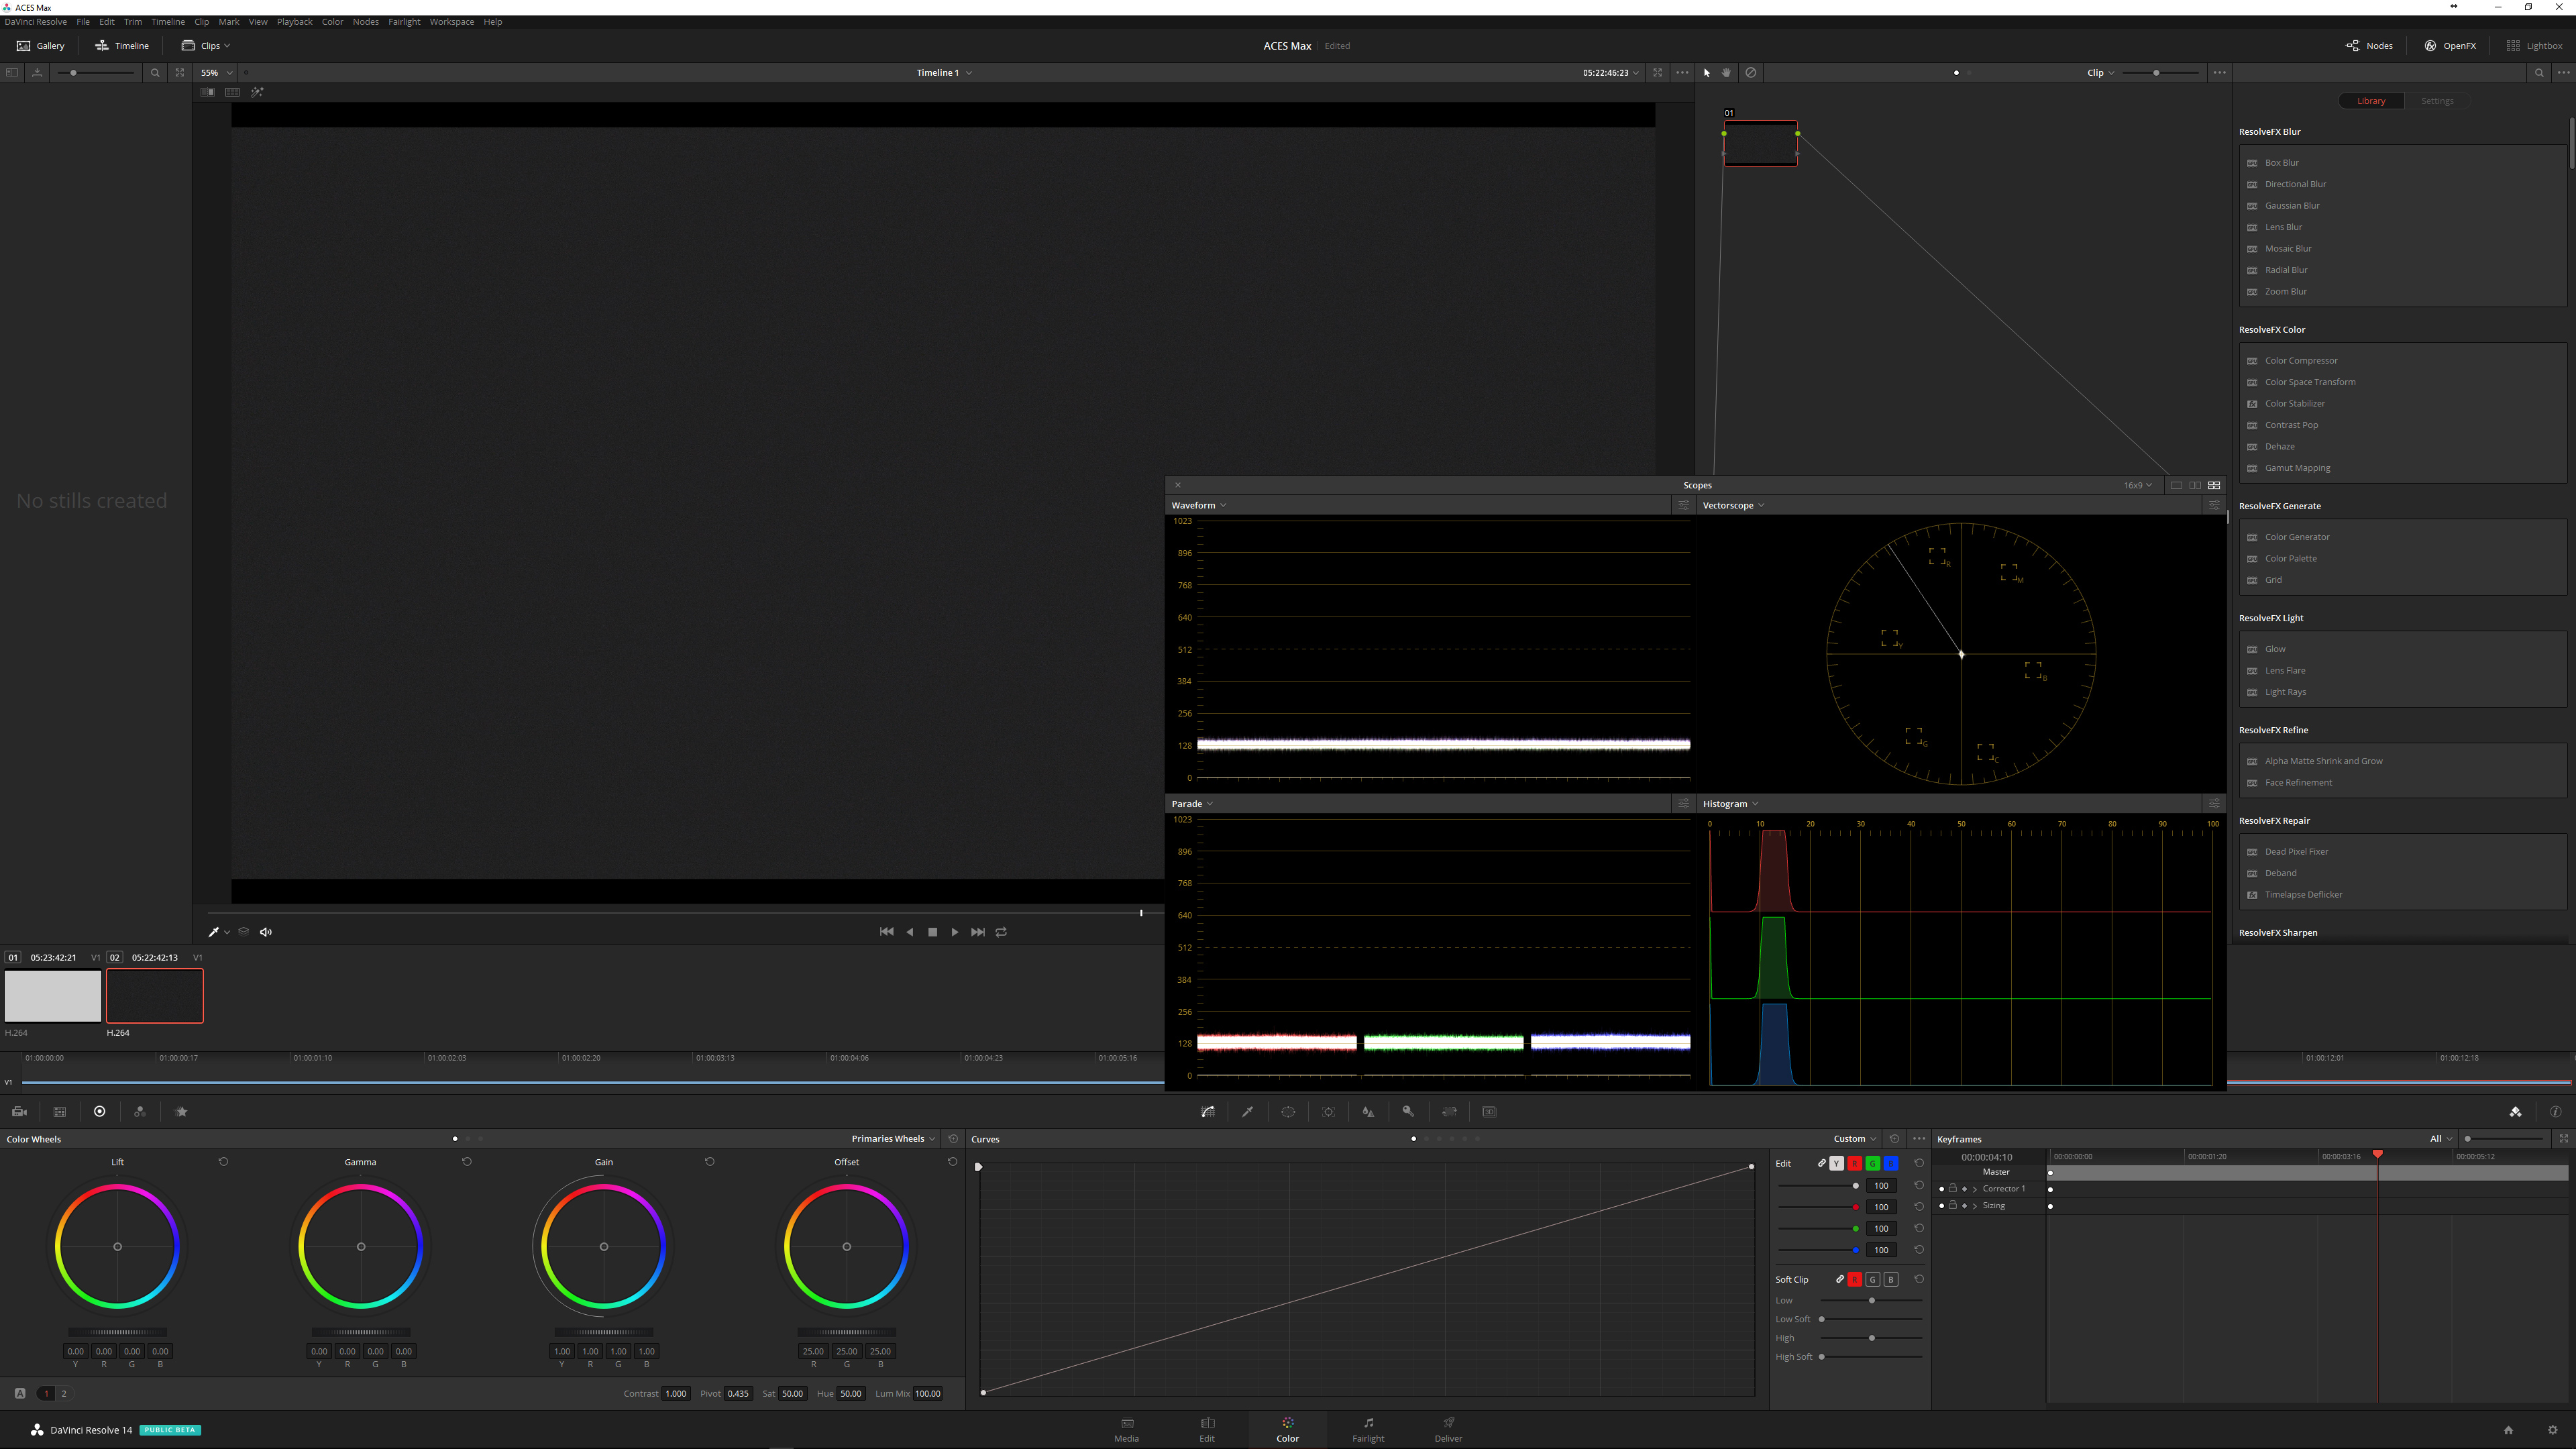Switch to the Deliver page tab

pos(1448,1429)
